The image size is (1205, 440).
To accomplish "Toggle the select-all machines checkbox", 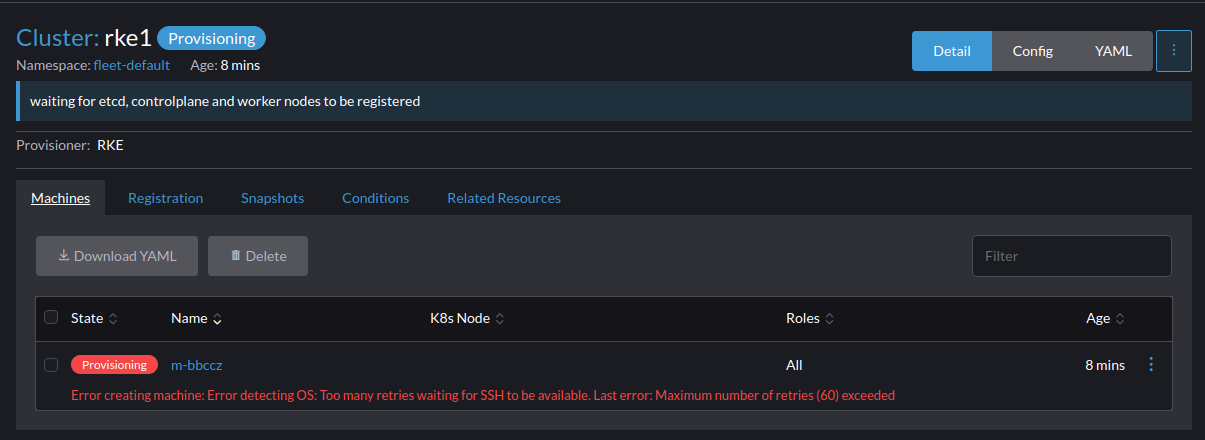I will (51, 318).
